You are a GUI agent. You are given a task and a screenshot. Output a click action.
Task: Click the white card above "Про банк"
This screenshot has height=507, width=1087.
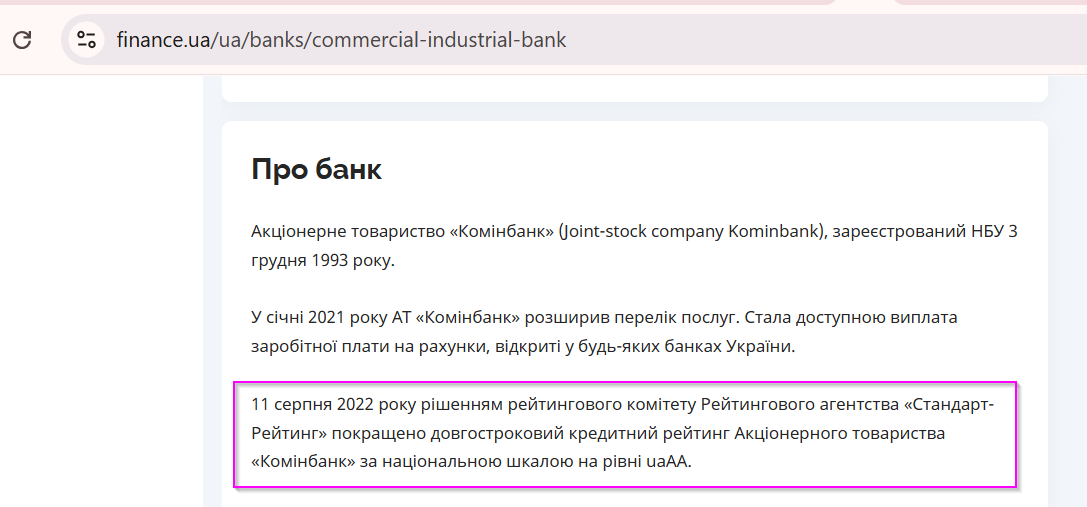pyautogui.click(x=634, y=89)
